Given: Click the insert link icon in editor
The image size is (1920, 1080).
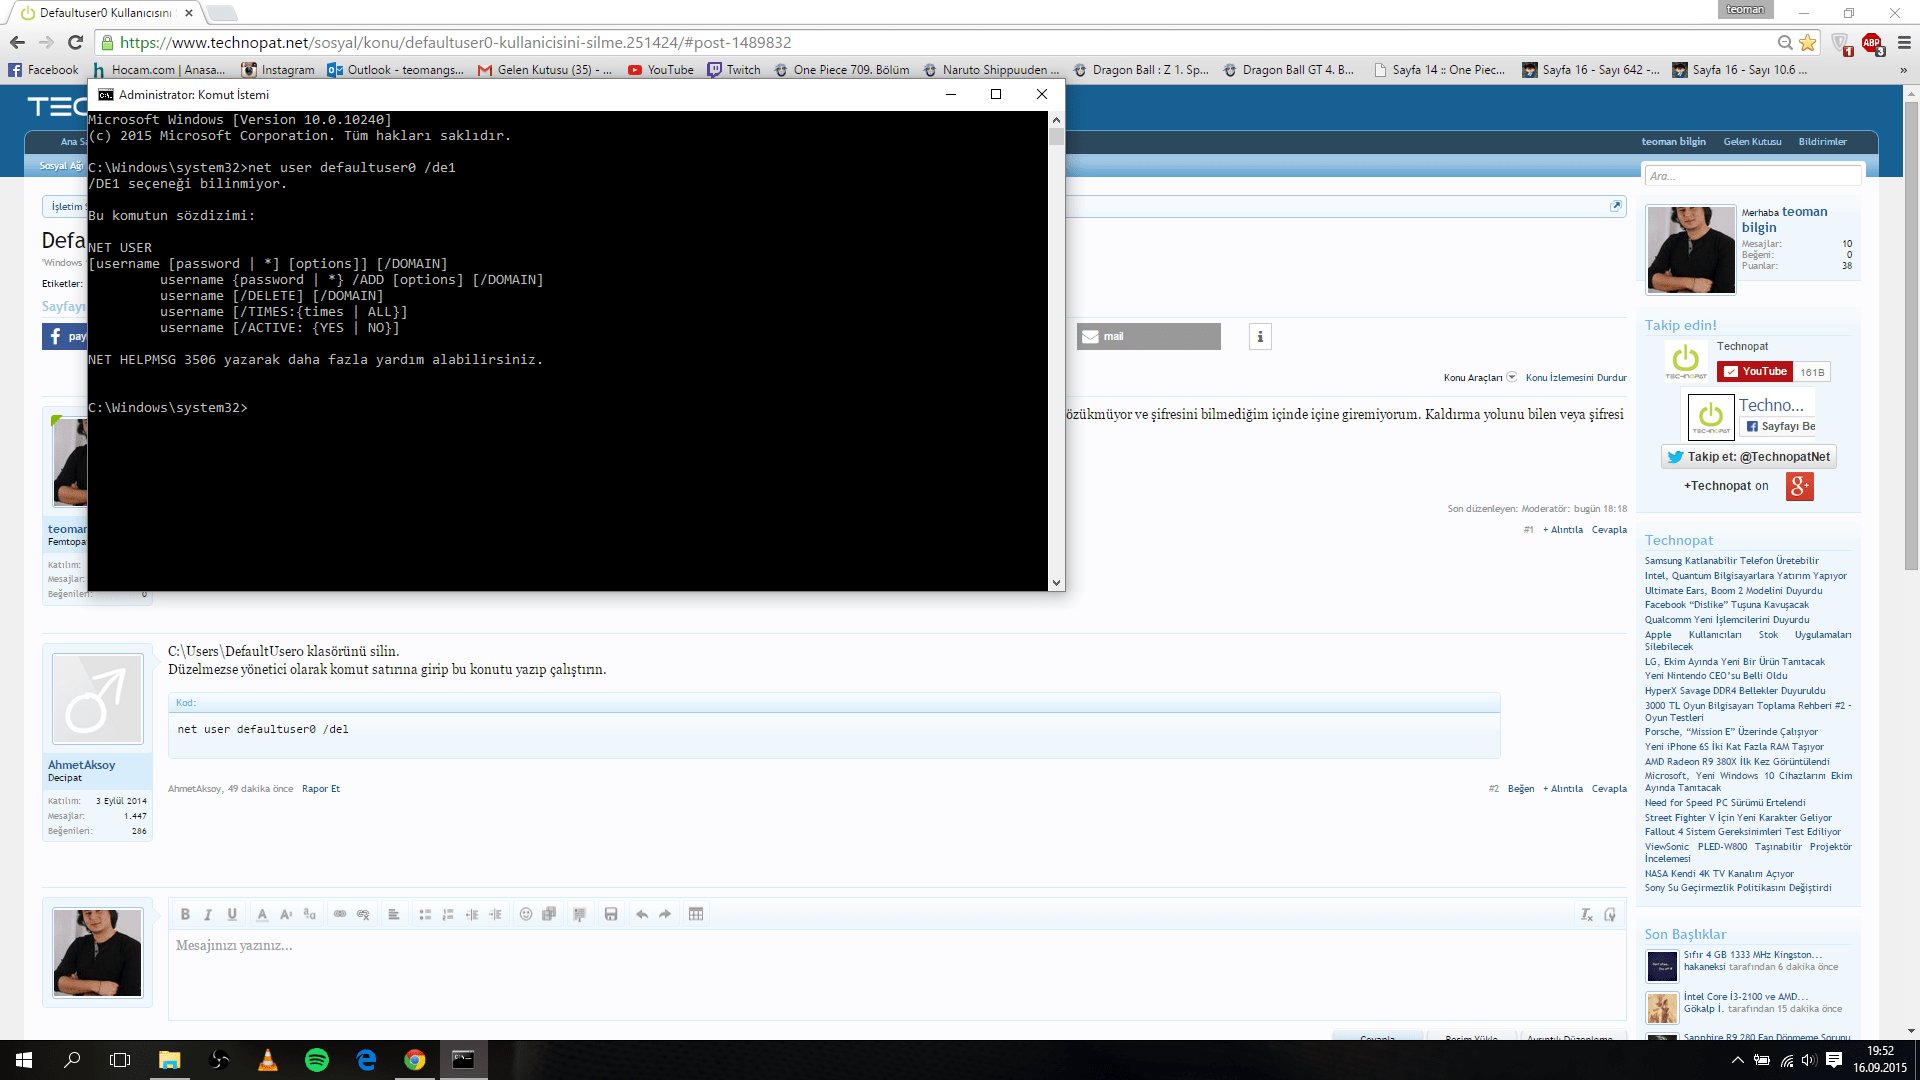Looking at the screenshot, I should pyautogui.click(x=340, y=914).
